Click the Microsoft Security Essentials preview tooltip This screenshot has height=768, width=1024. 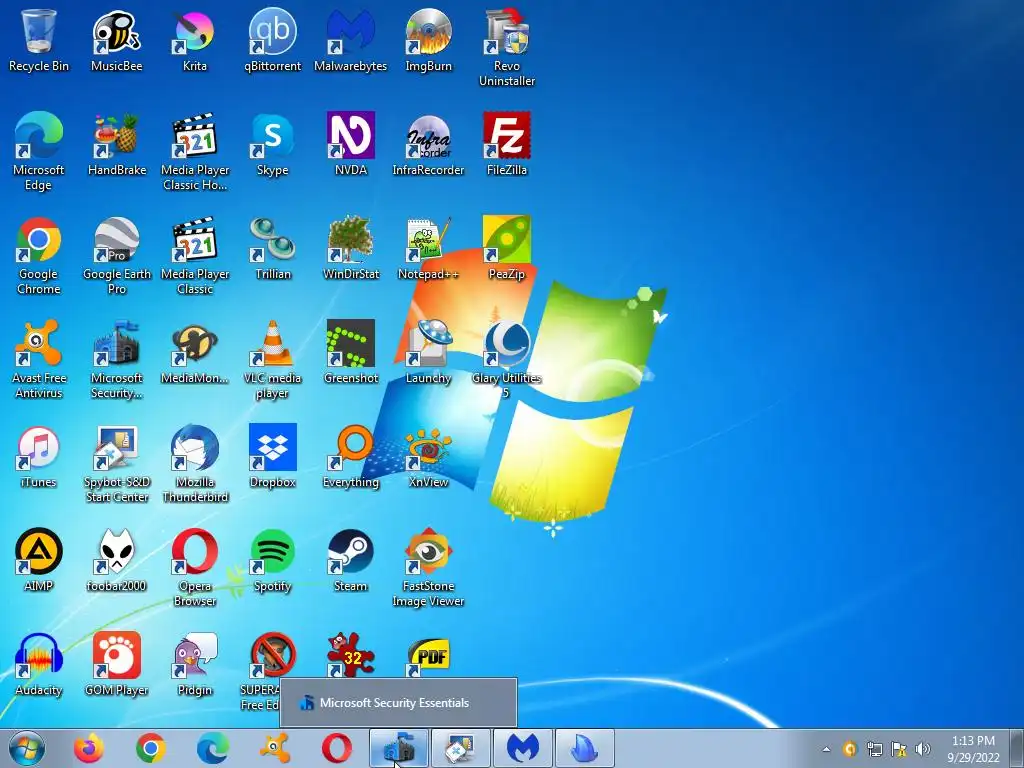point(398,703)
